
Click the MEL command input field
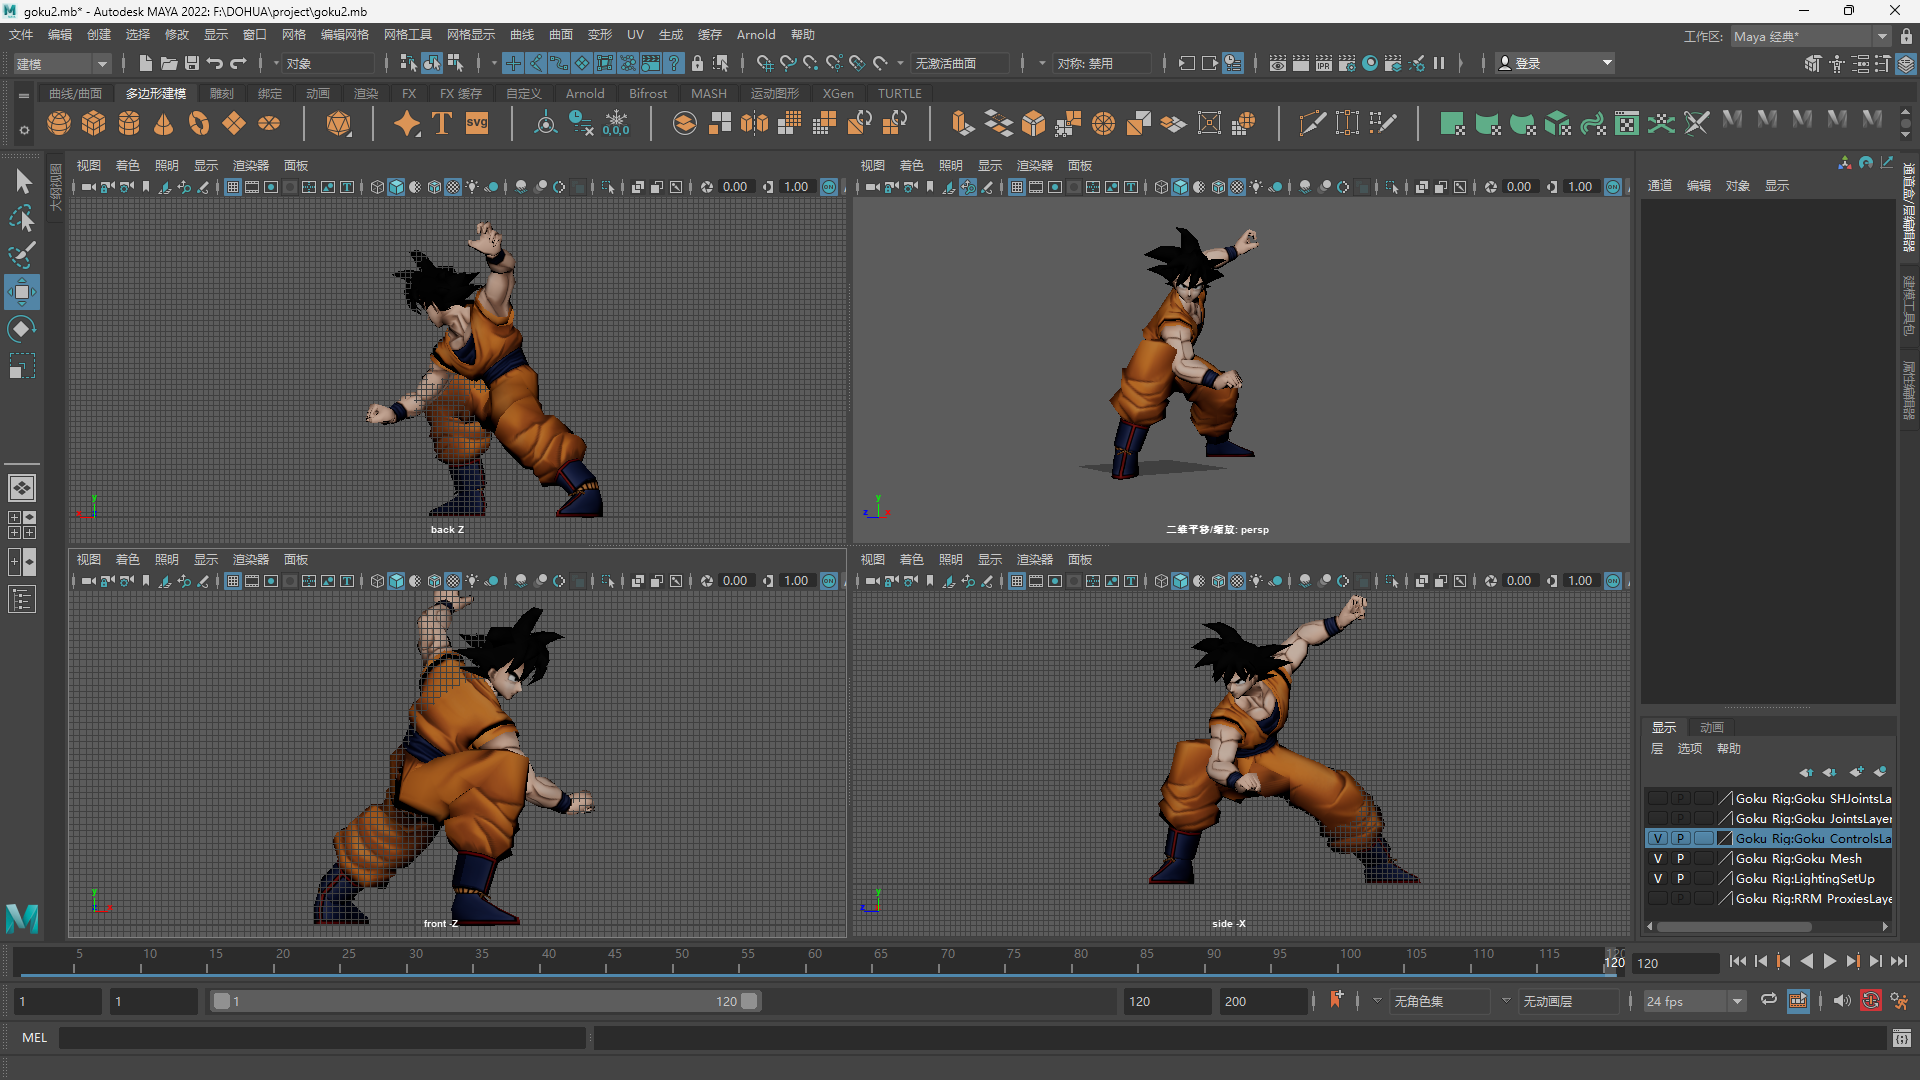(x=322, y=1038)
